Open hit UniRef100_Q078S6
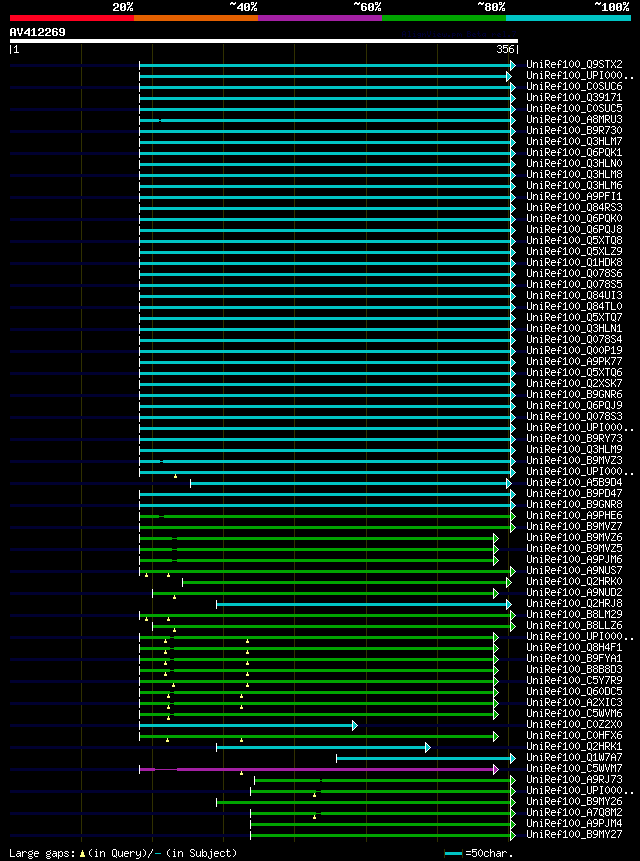This screenshot has width=640, height=861. [x=574, y=273]
